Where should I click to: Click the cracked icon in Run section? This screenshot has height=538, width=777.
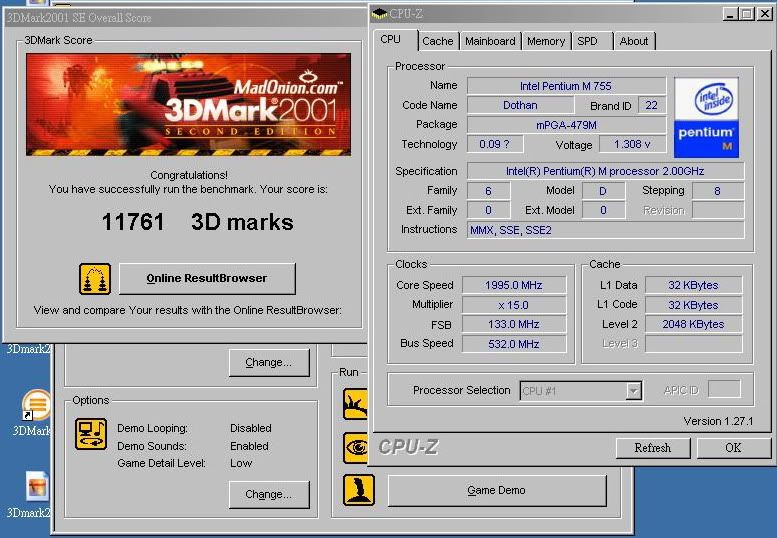[x=356, y=404]
